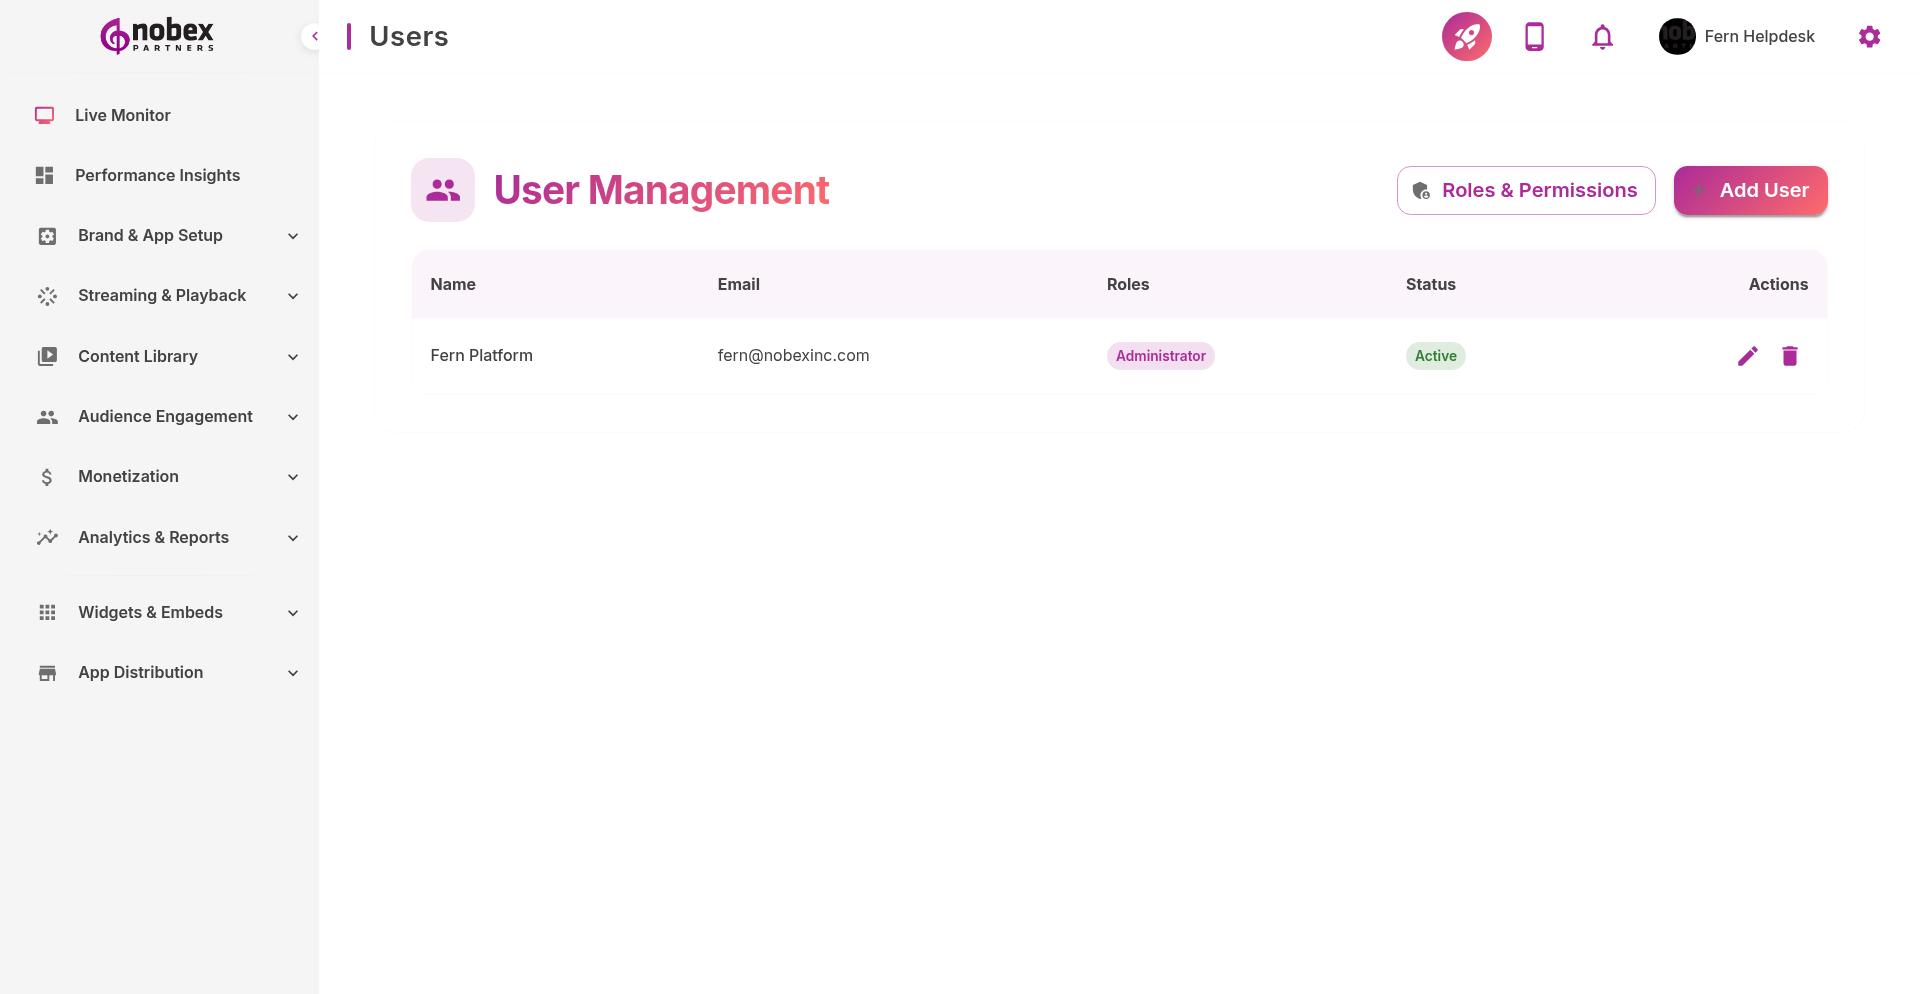Click the rocket icon in the top bar
Viewport: 1920px width, 994px height.
(1466, 36)
